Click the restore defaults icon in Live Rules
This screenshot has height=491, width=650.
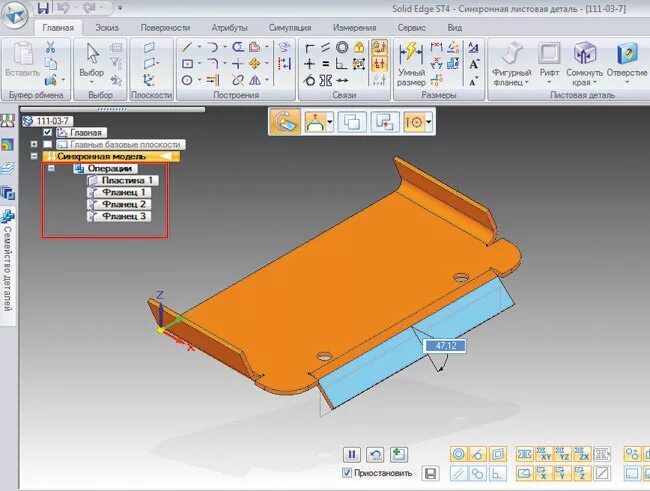(375, 455)
